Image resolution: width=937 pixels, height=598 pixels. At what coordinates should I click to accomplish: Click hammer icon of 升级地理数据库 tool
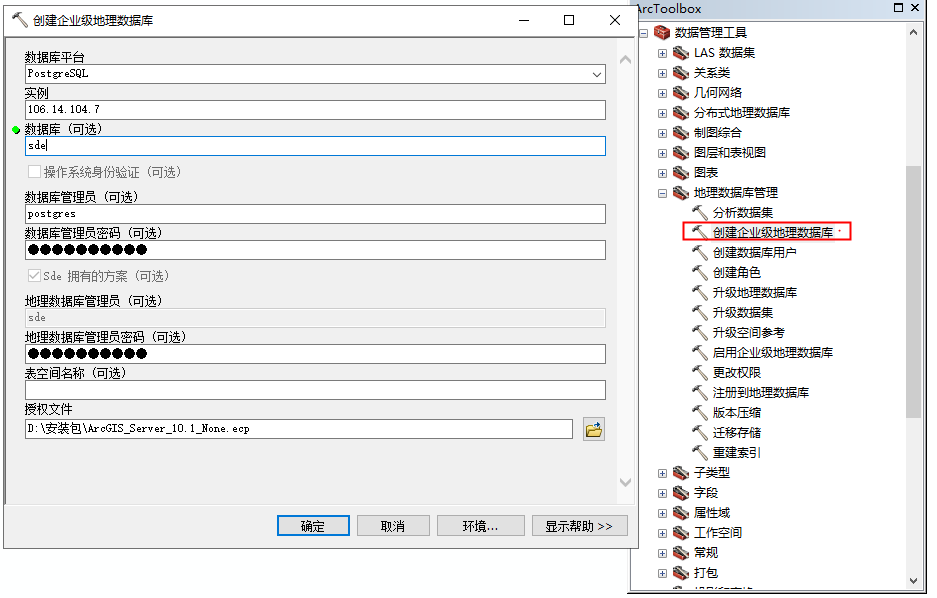(x=700, y=293)
